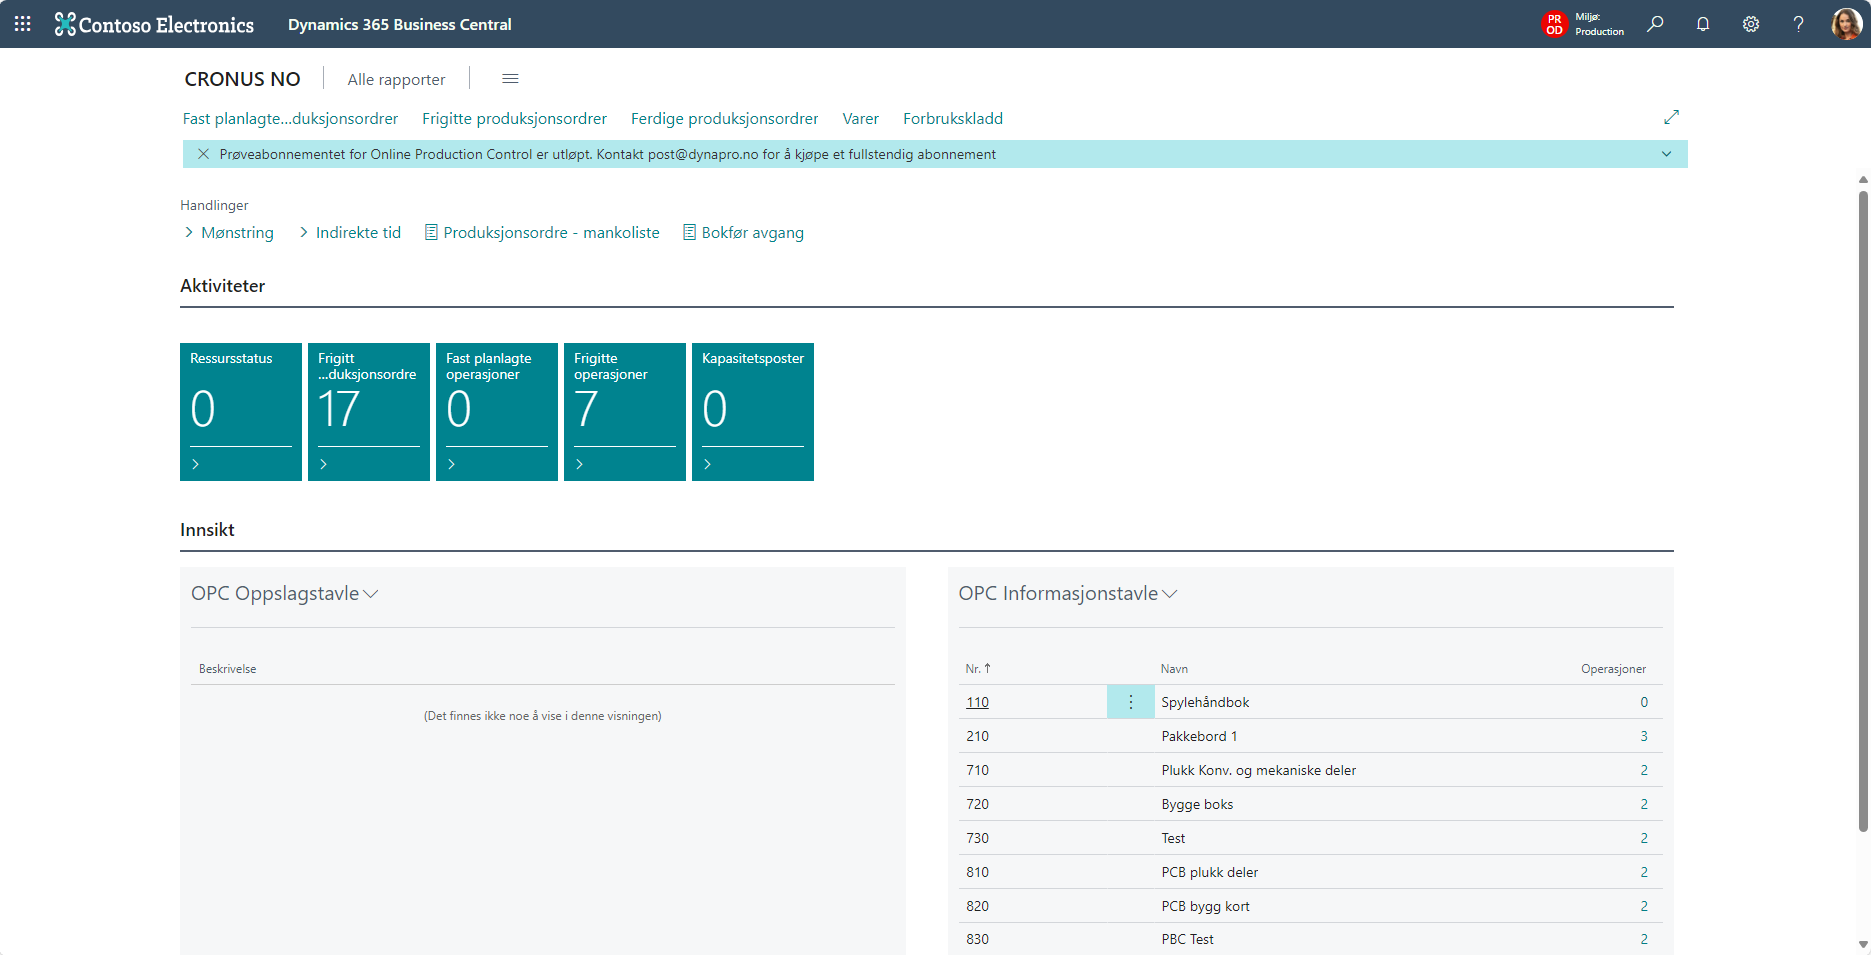Open the settings gear icon
This screenshot has width=1871, height=955.
tap(1751, 24)
